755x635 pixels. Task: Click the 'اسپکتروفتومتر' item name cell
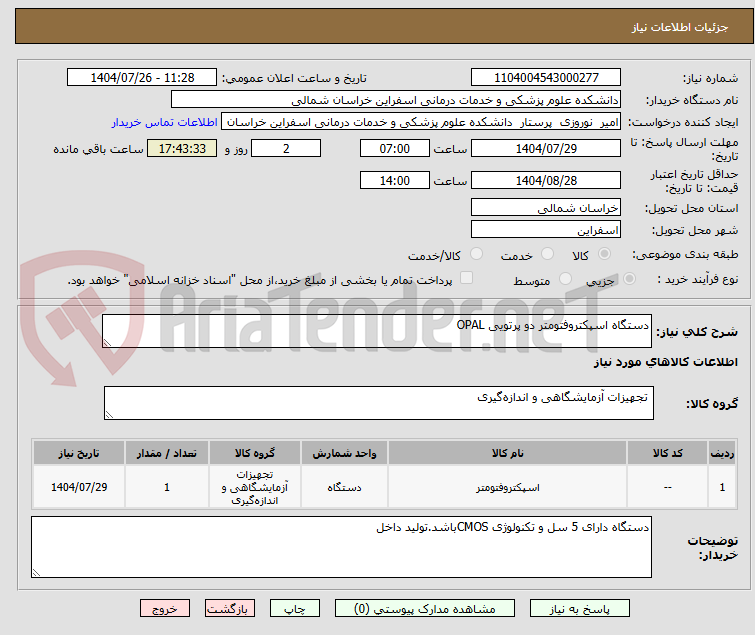(x=508, y=487)
